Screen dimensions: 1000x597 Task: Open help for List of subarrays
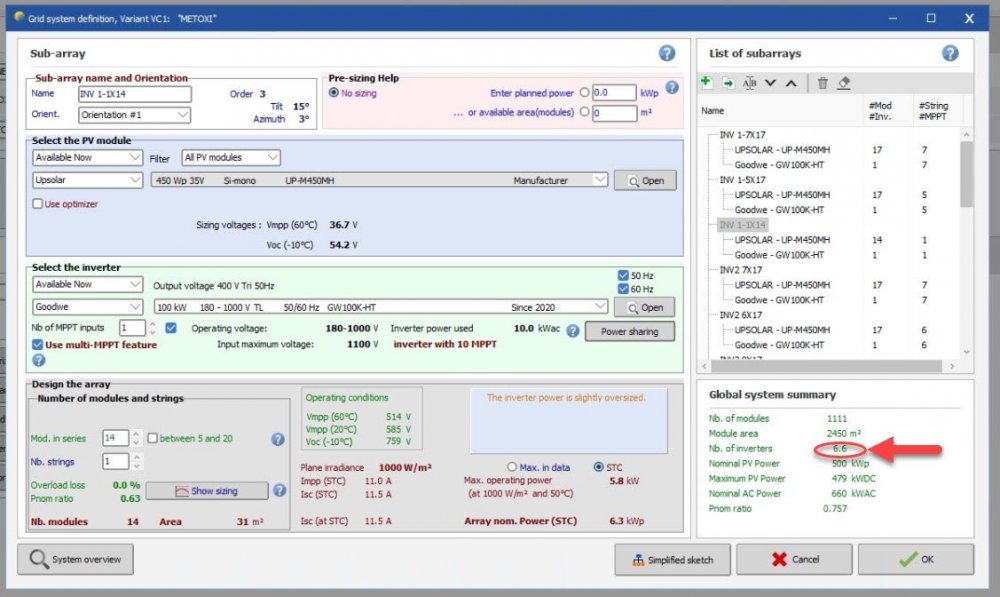pos(950,54)
